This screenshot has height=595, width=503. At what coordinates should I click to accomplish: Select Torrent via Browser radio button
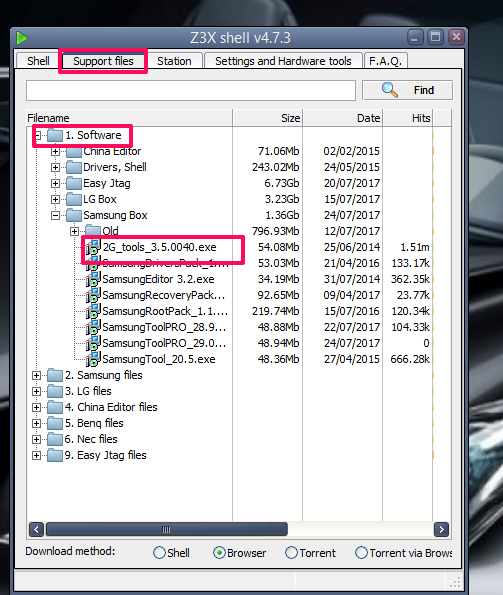tap(362, 552)
